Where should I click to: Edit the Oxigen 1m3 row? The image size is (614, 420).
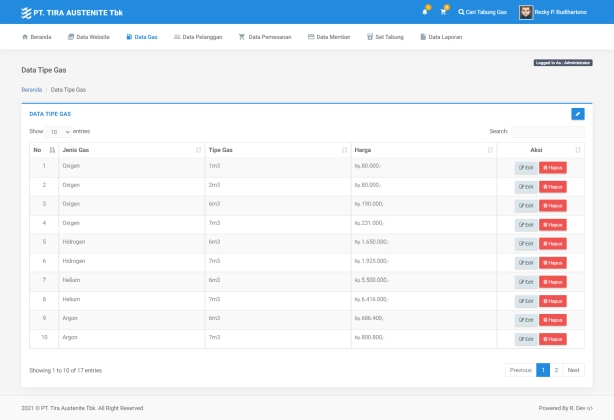(526, 167)
